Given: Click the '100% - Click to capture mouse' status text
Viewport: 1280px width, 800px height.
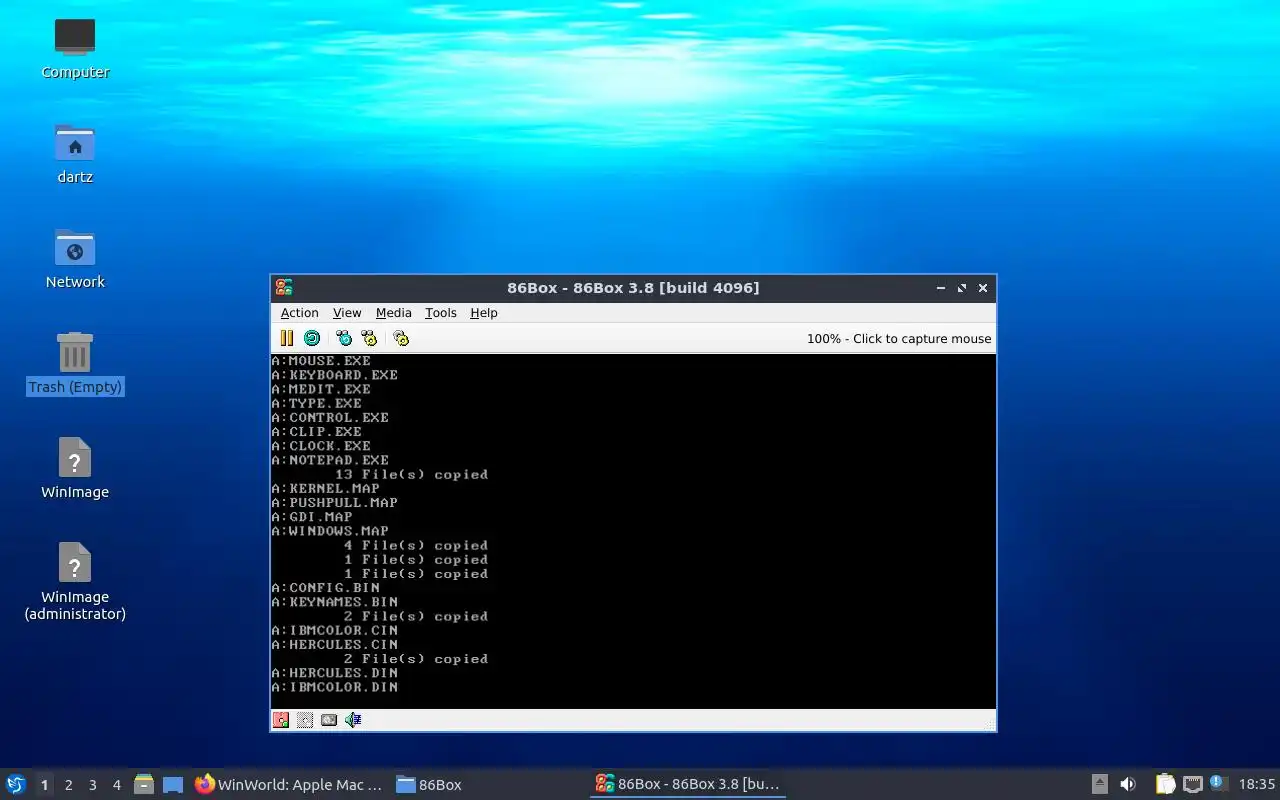Looking at the screenshot, I should click(x=899, y=338).
